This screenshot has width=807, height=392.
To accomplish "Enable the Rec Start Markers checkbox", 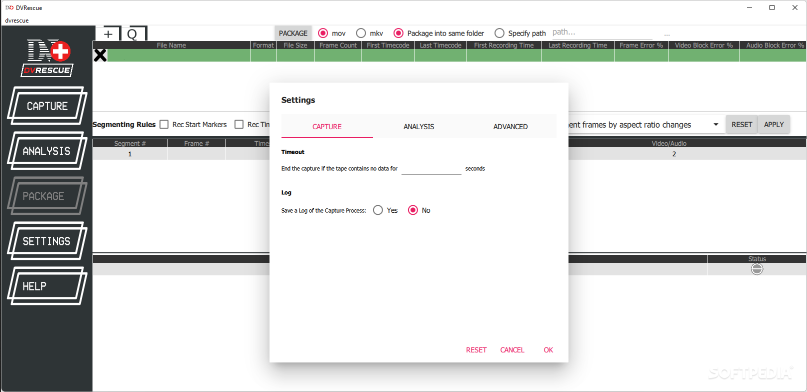I will tap(164, 124).
